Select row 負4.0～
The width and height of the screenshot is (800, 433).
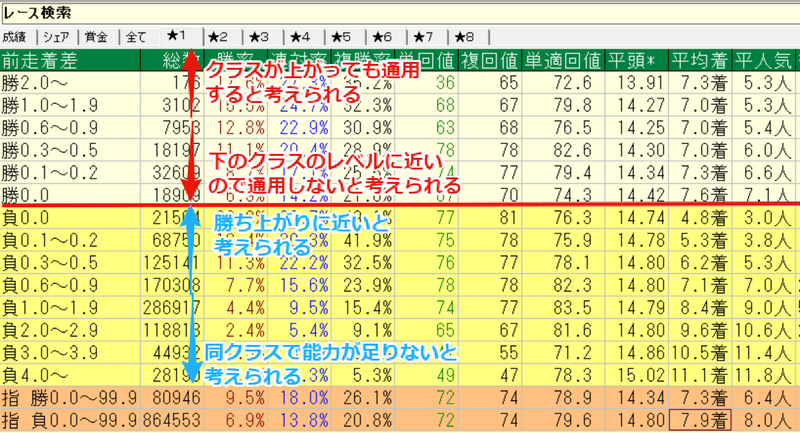coord(400,375)
